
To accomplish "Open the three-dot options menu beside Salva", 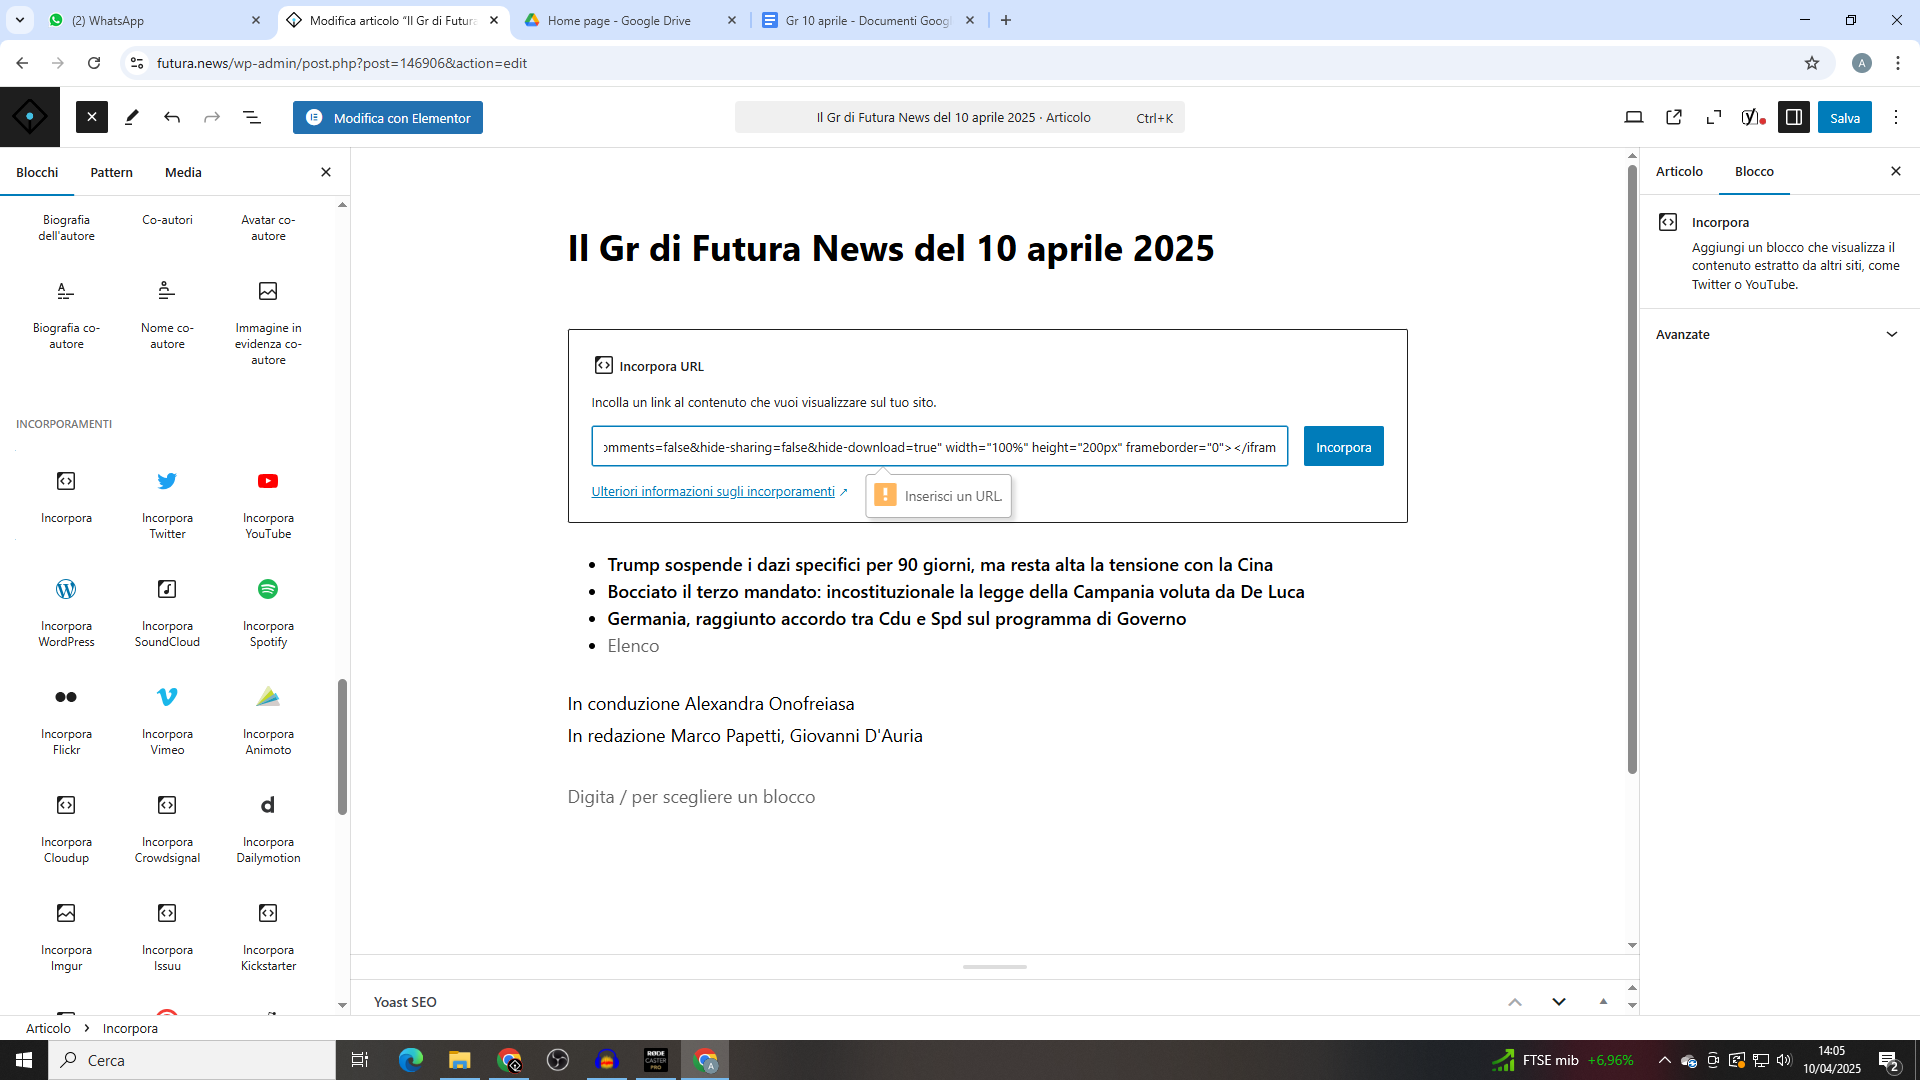I will [1896, 118].
